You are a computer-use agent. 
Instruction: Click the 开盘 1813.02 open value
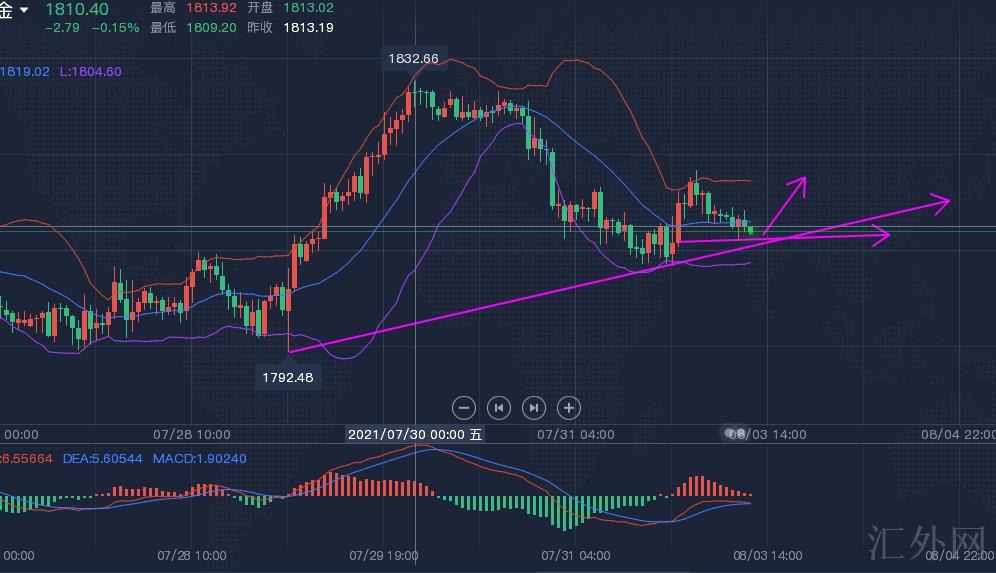tap(308, 8)
